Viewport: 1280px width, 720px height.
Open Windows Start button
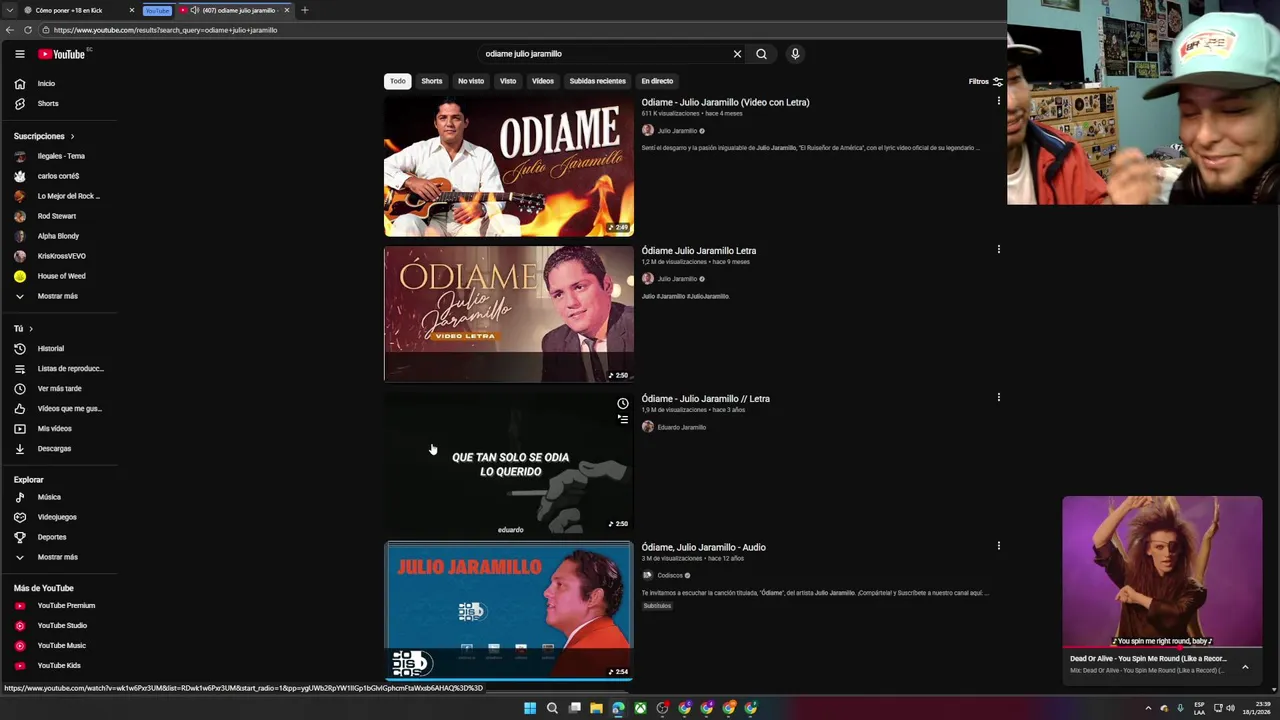pyautogui.click(x=530, y=708)
